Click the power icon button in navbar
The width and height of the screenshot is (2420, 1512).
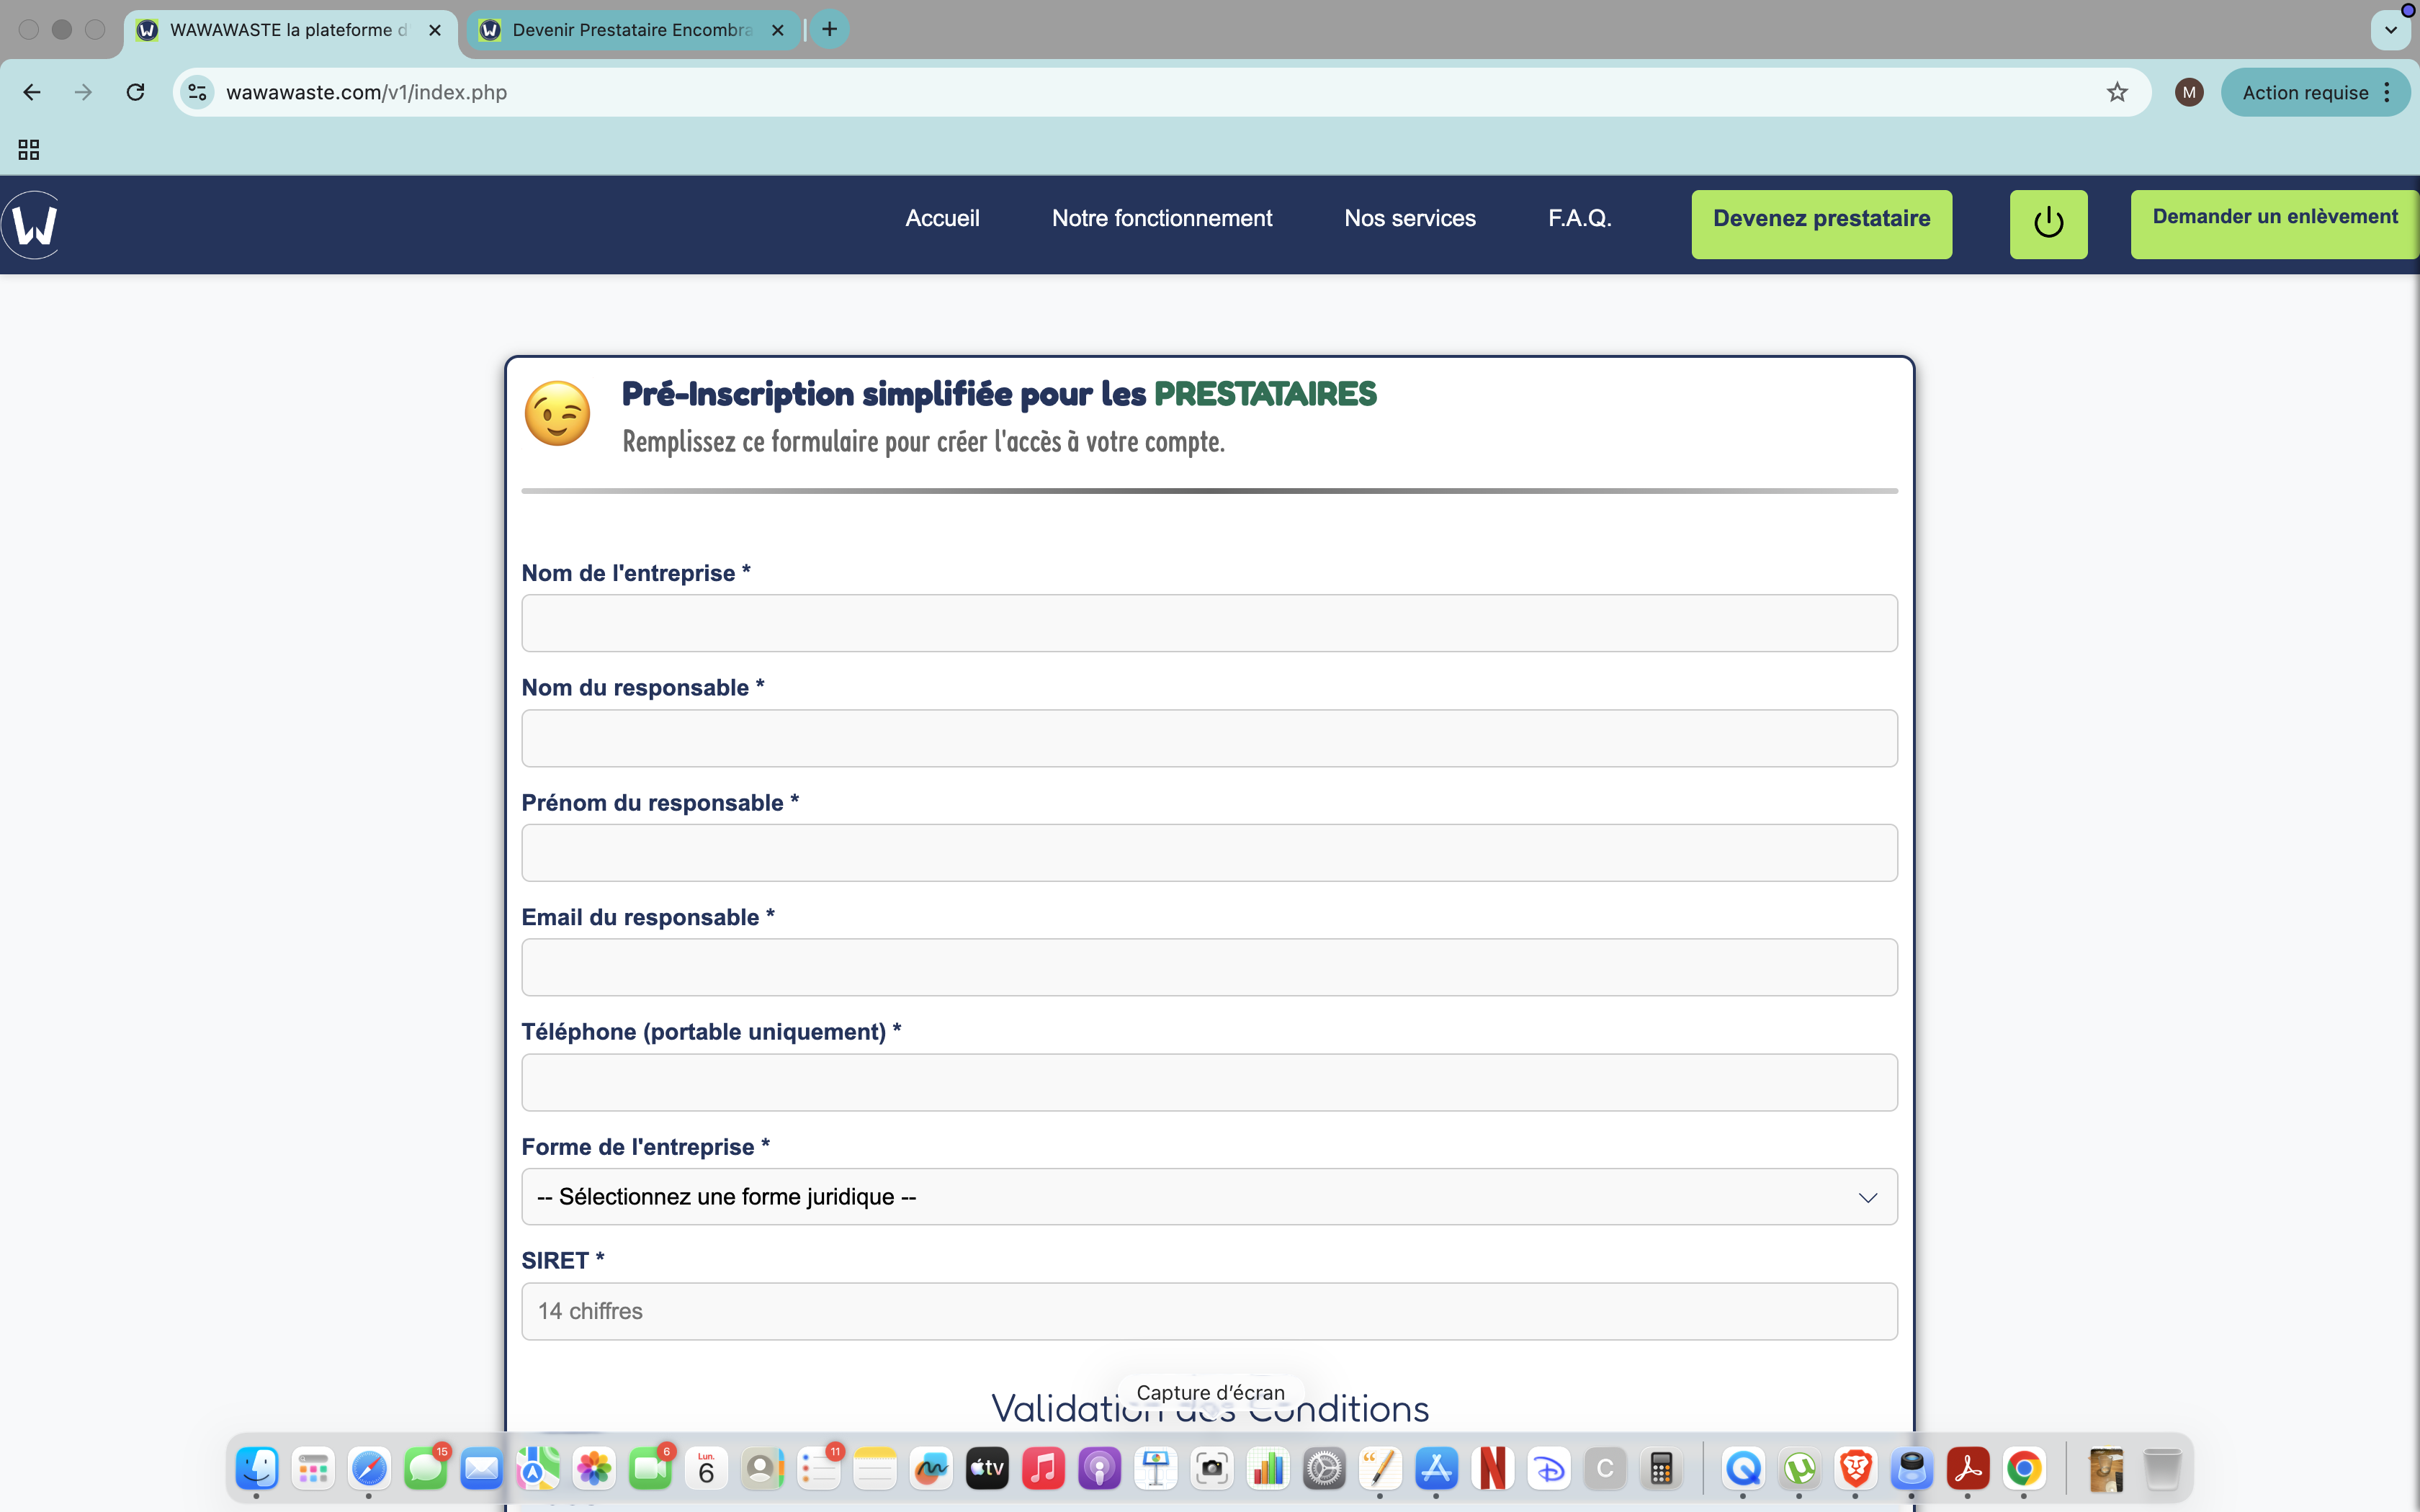[2048, 223]
